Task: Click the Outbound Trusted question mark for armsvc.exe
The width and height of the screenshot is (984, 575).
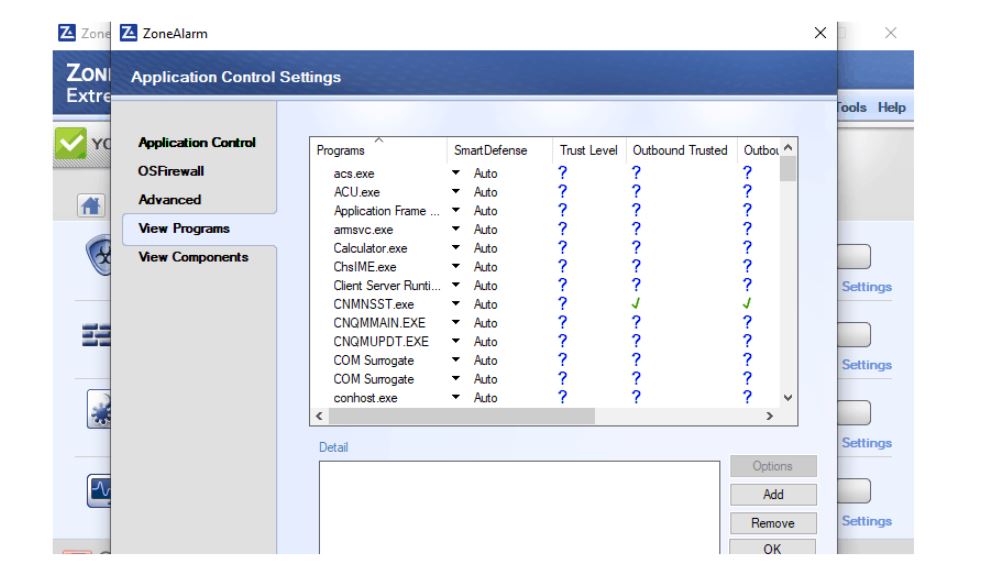Action: [x=636, y=228]
